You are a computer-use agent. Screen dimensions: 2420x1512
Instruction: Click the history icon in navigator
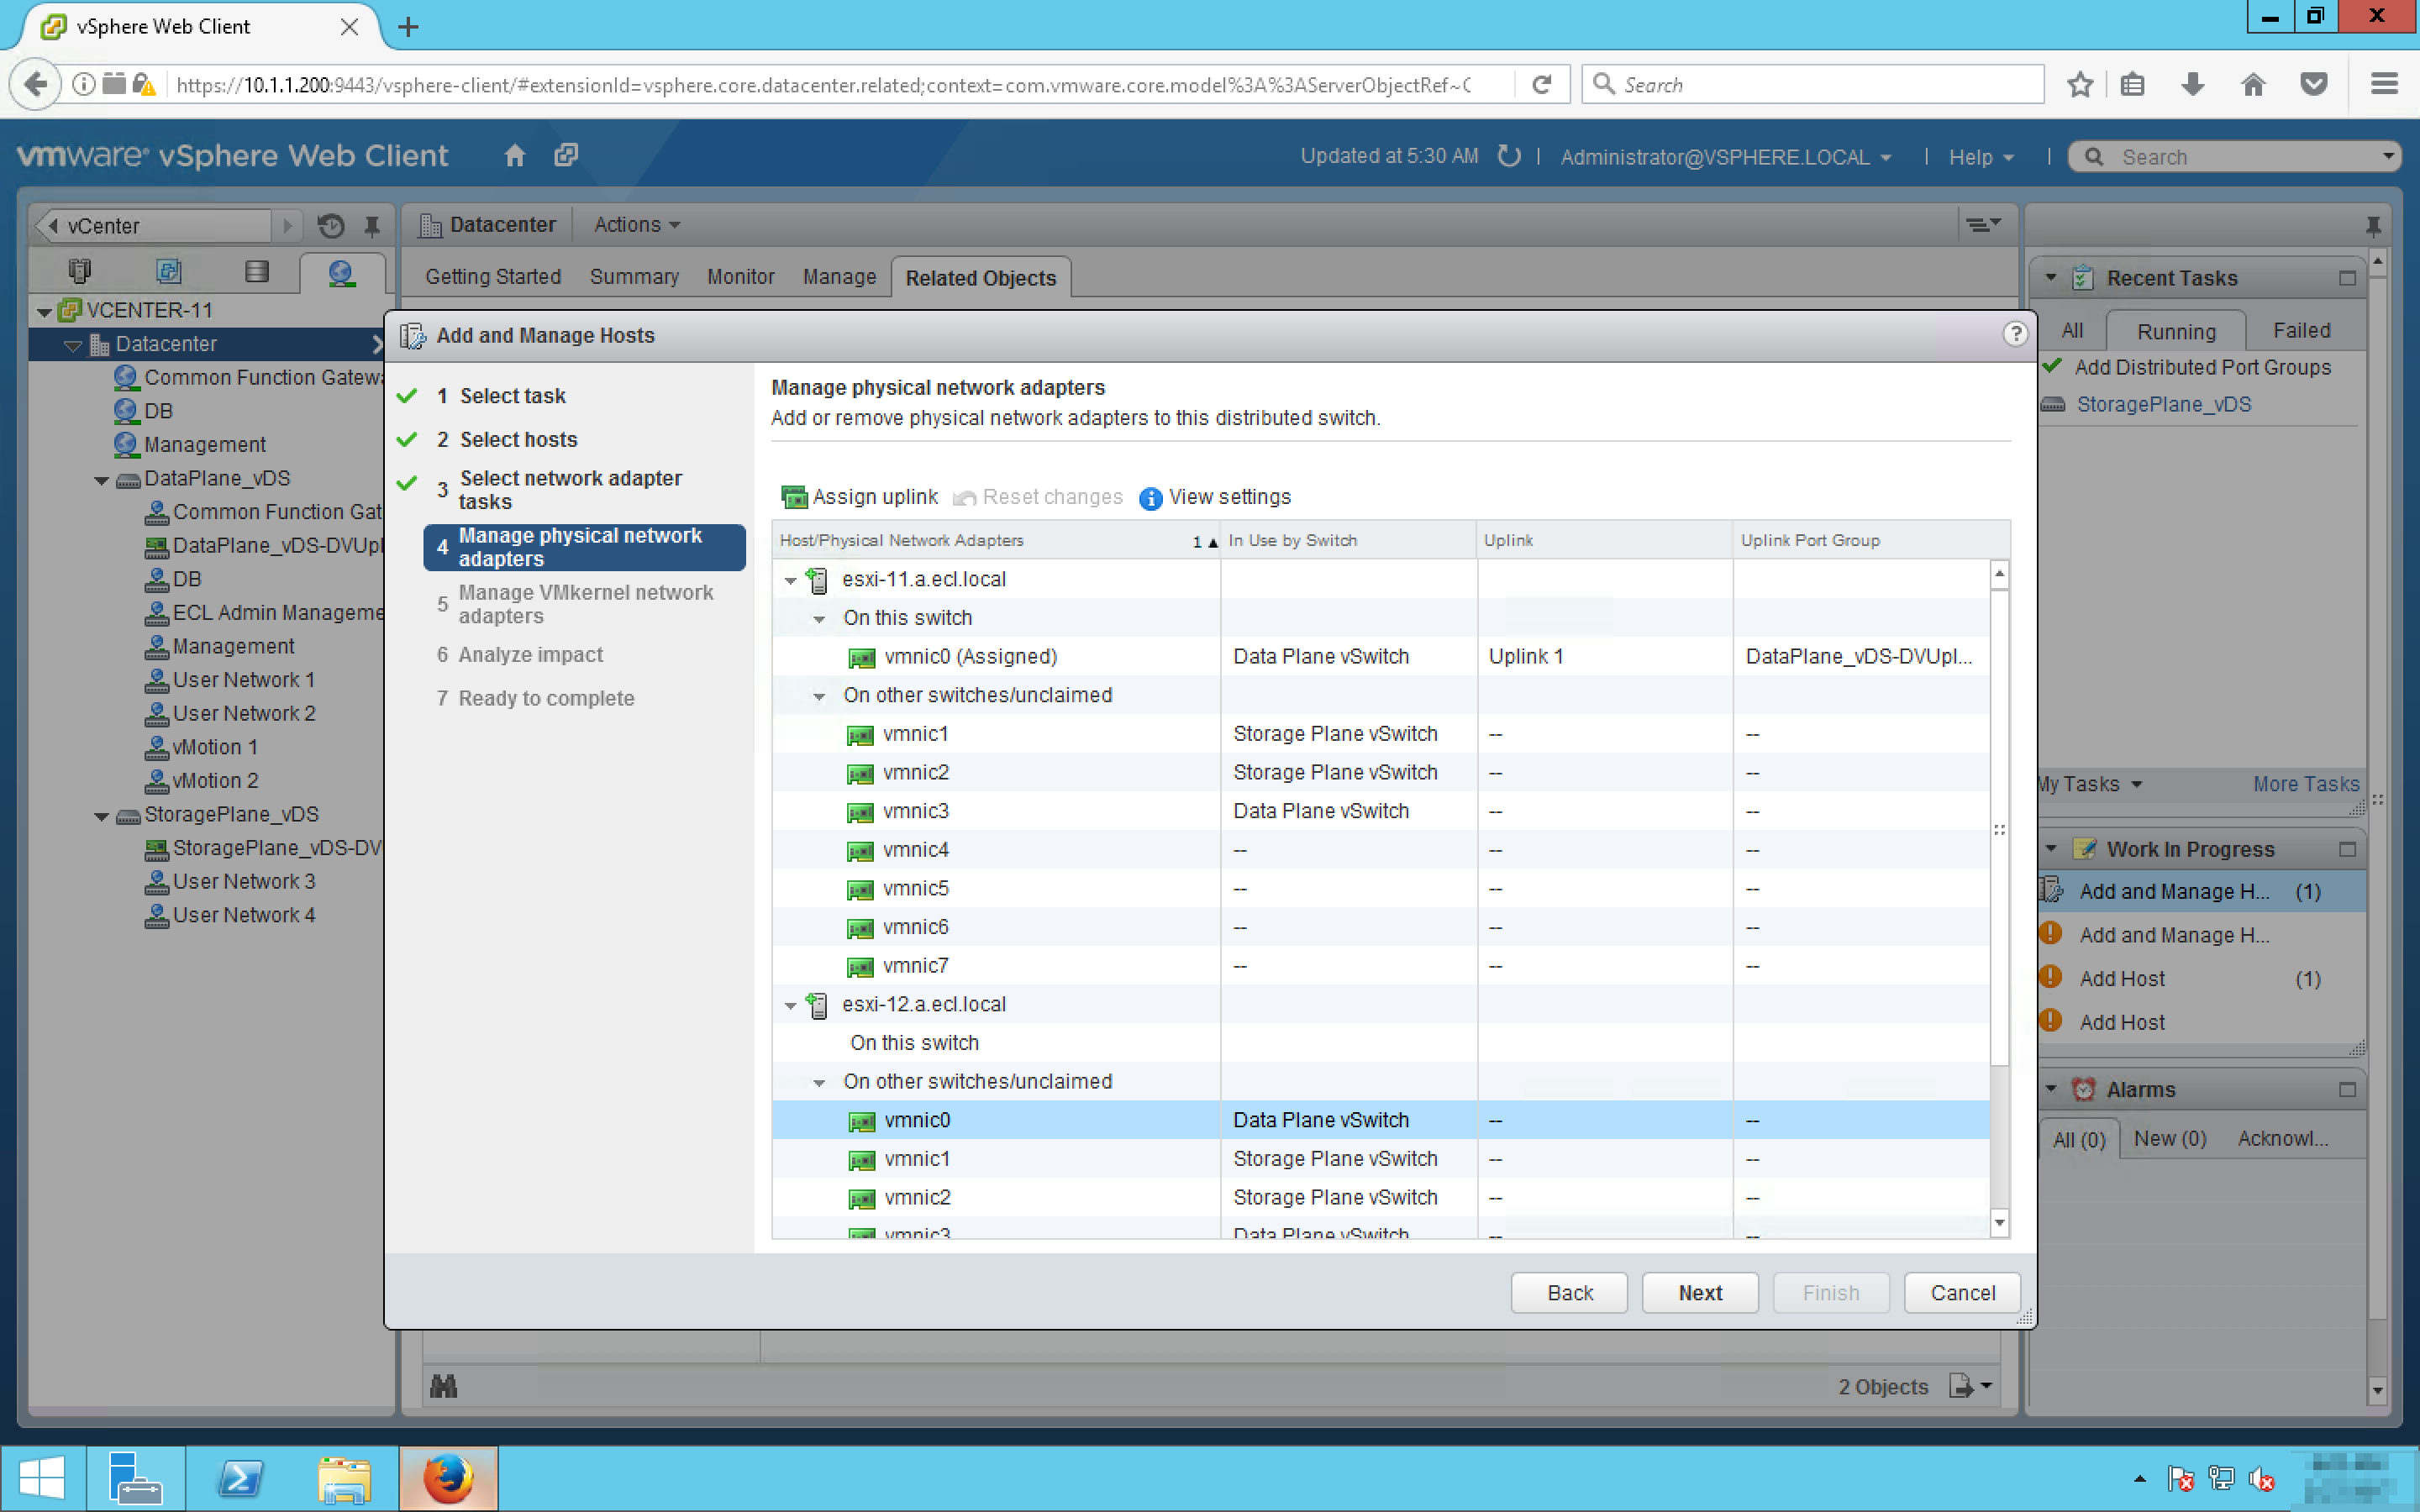pyautogui.click(x=331, y=226)
